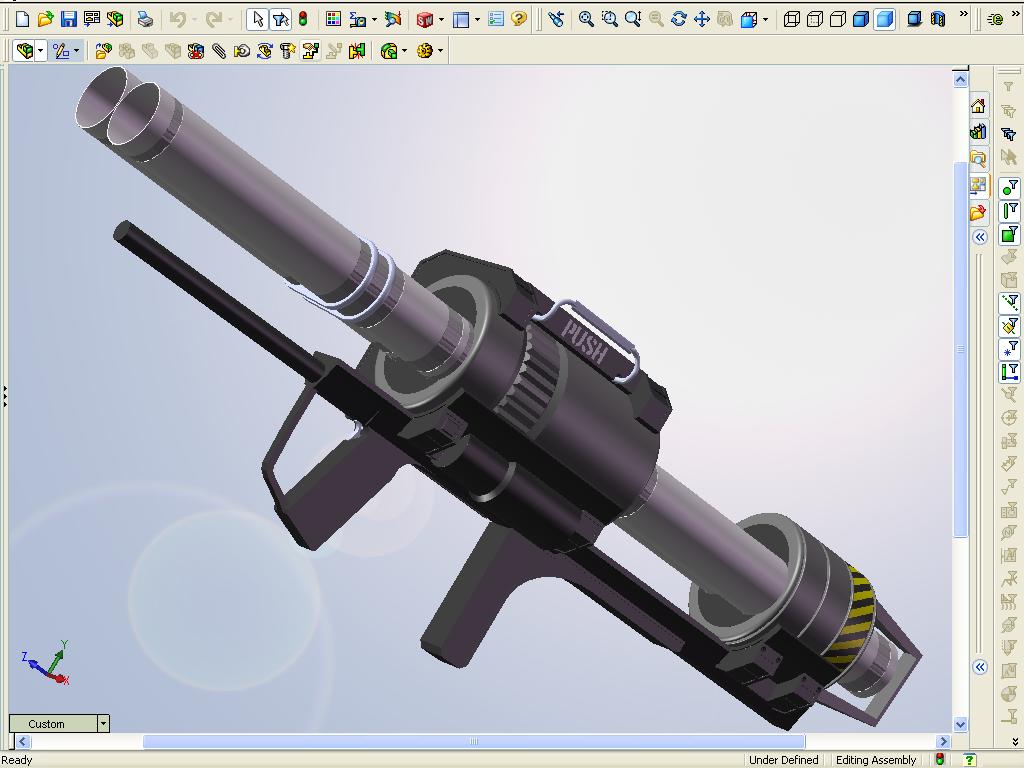Click the horizontal scrollbar right arrow

[x=942, y=741]
